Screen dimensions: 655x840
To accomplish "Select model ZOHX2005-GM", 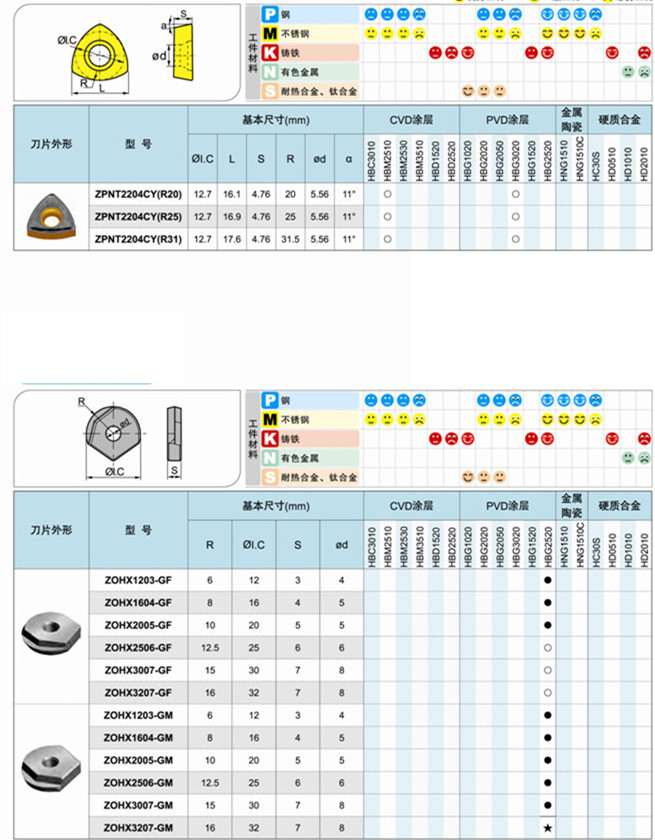I will click(138, 760).
